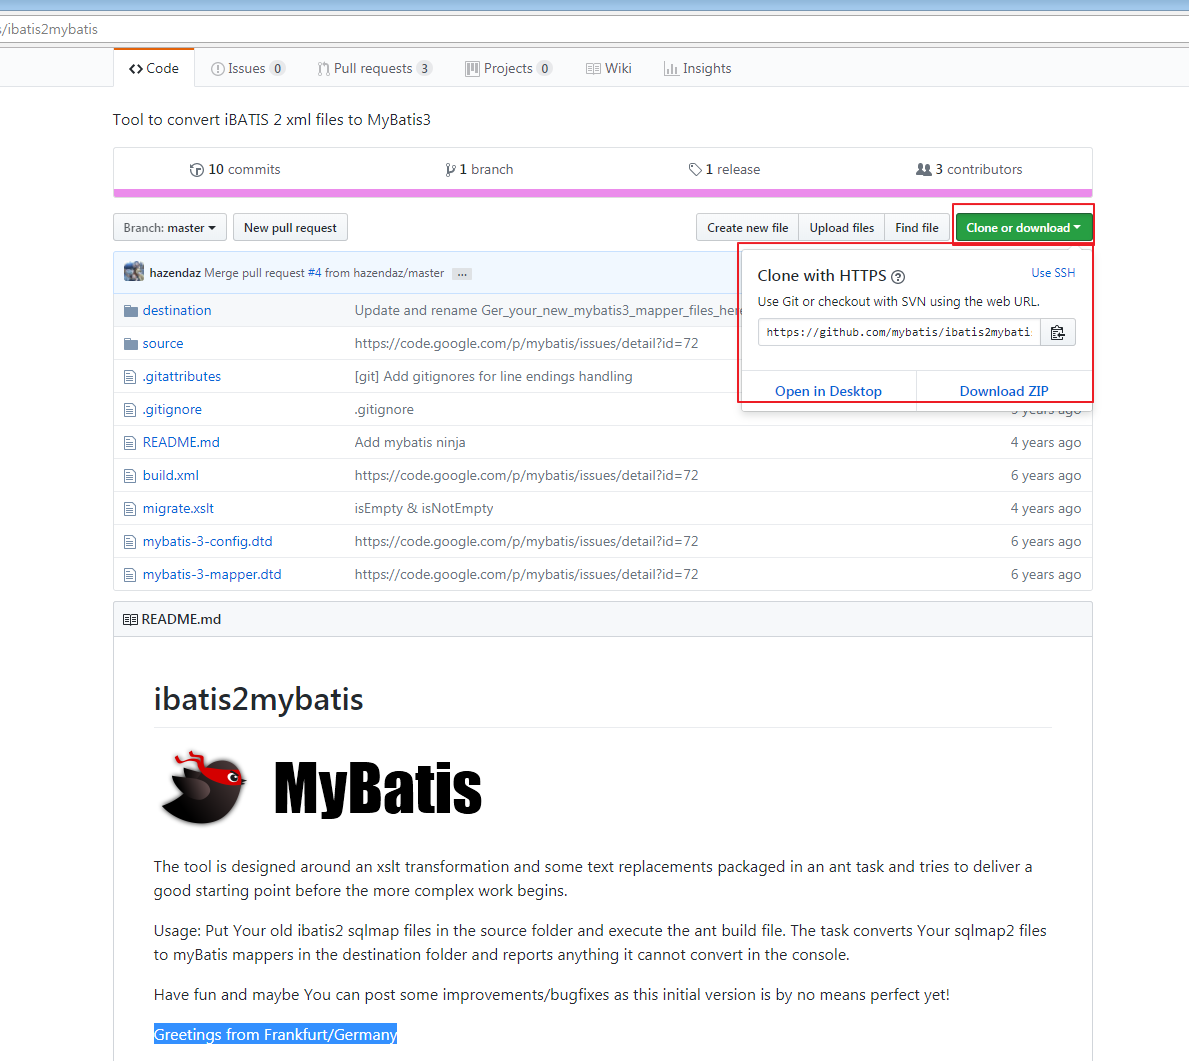Select the clone URL input field

point(899,332)
